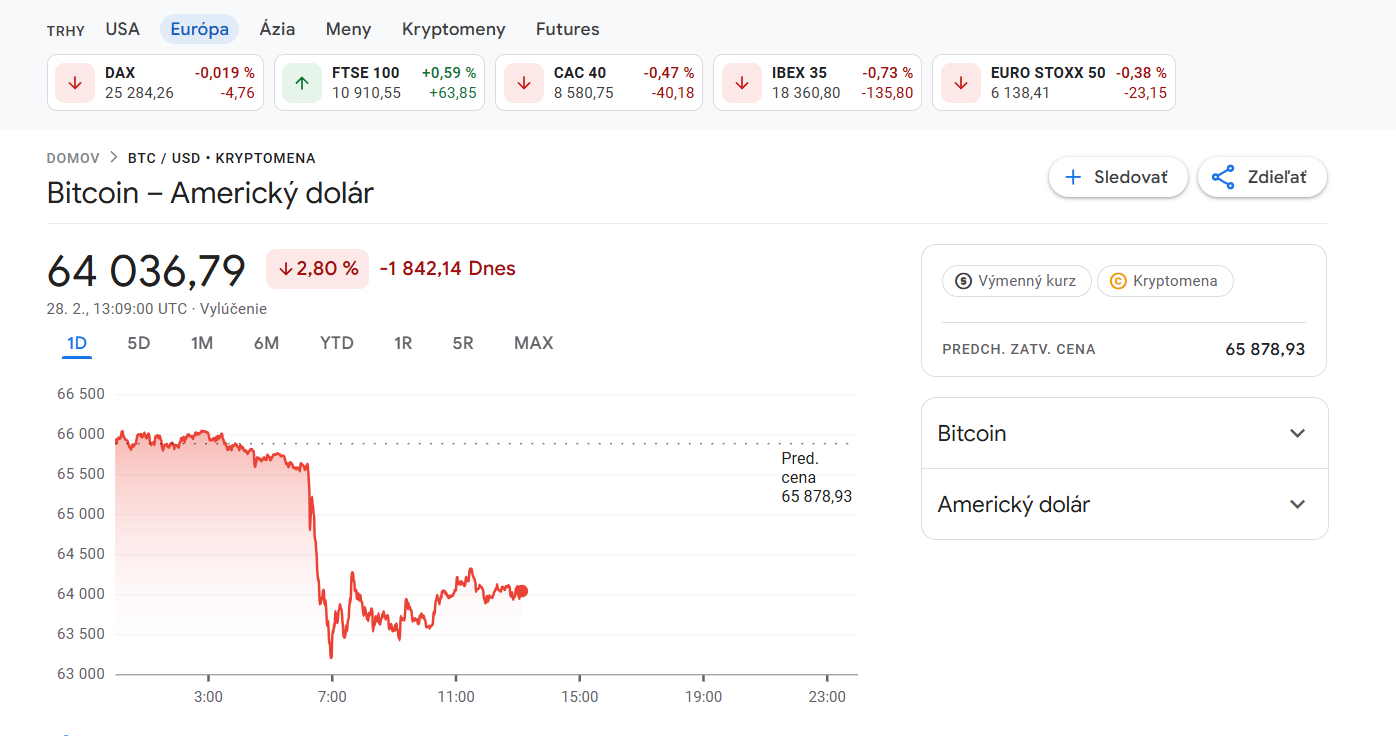Switch chart to MAX range

533,343
